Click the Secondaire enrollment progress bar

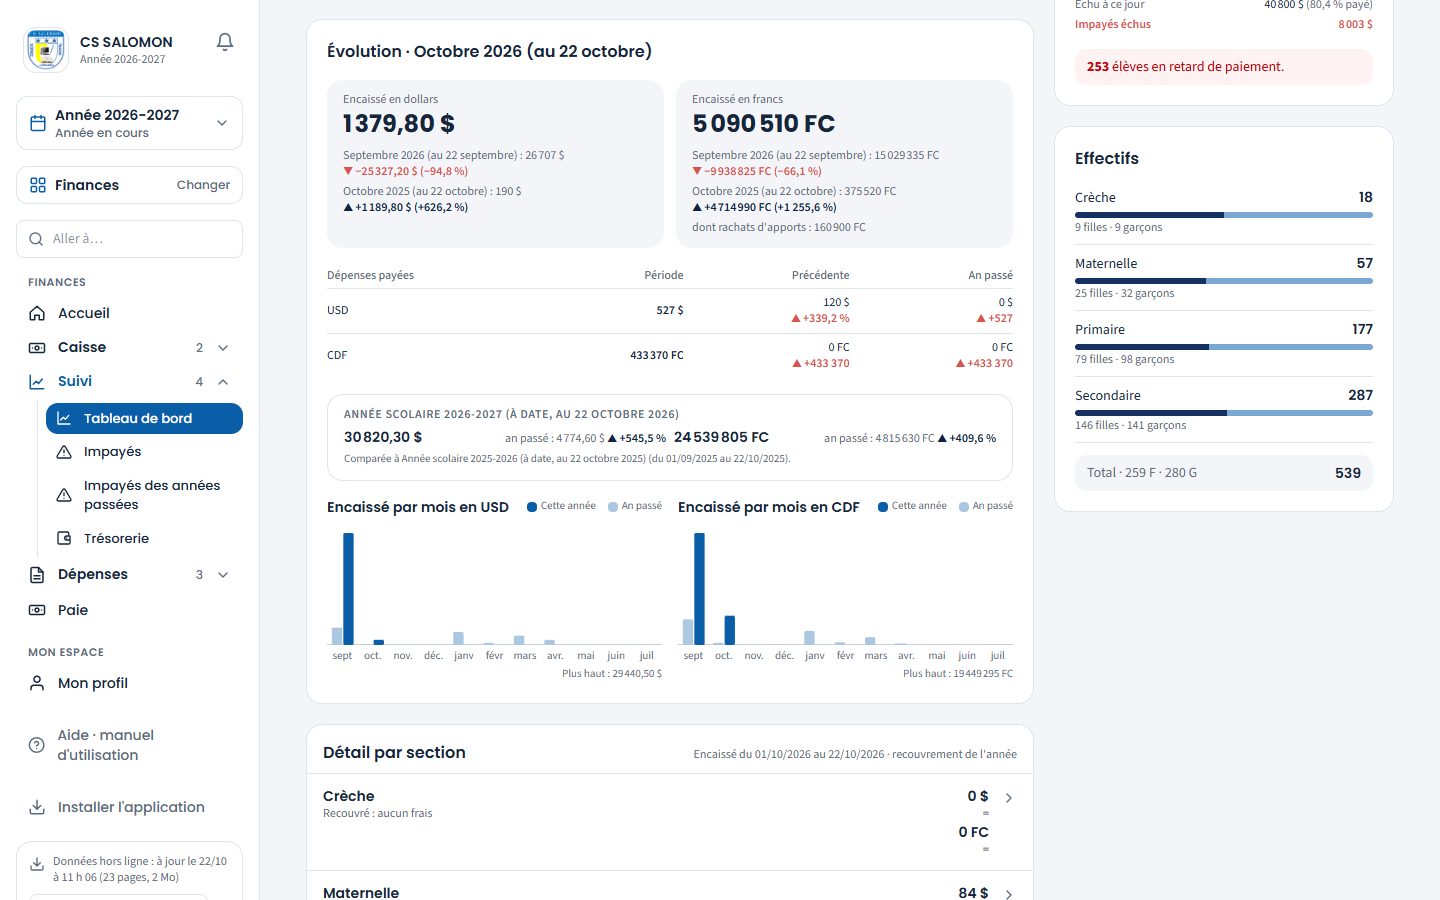(1224, 413)
